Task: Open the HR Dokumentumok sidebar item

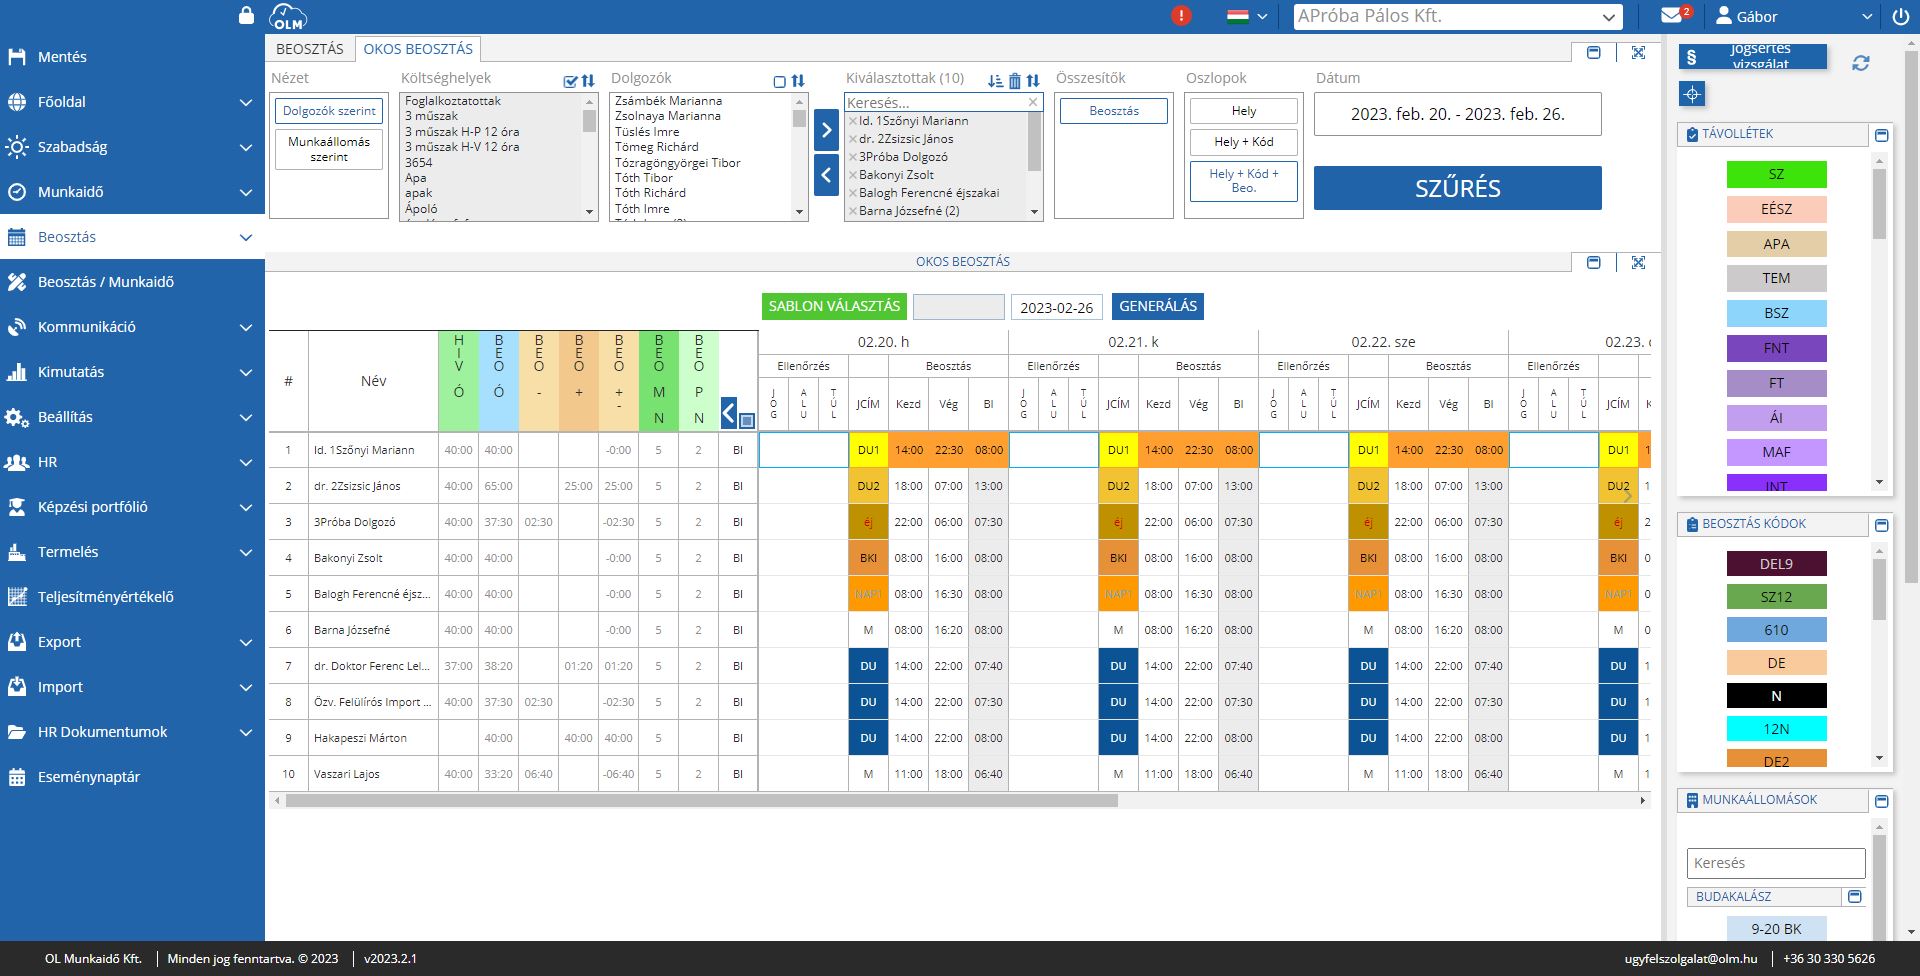Action: 132,732
